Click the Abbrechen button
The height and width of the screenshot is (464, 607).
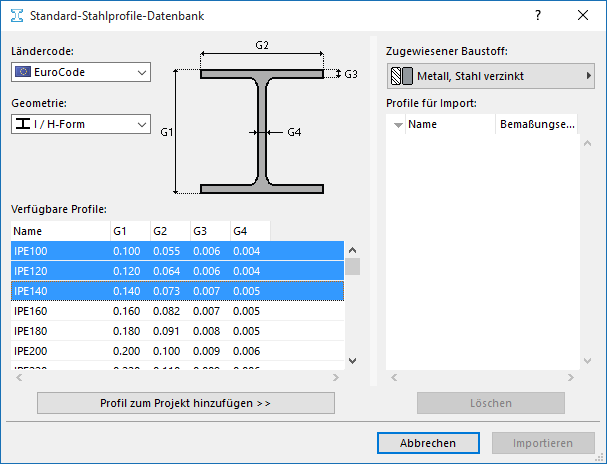click(428, 443)
